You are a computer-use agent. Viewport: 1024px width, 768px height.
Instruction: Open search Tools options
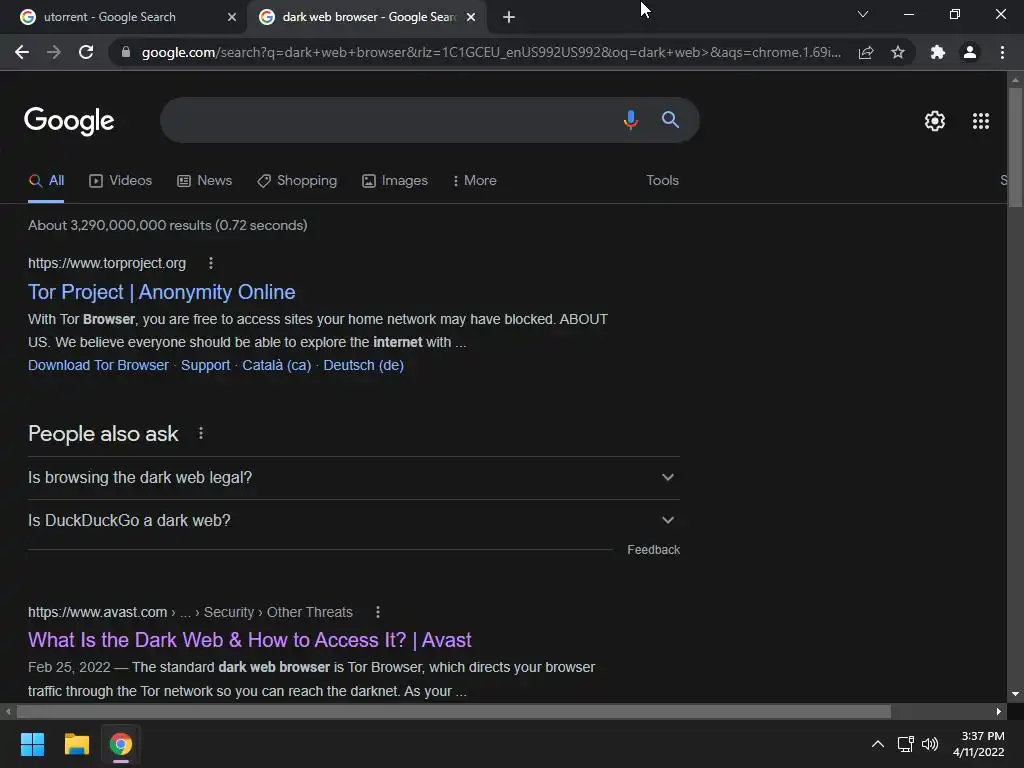[x=662, y=181]
